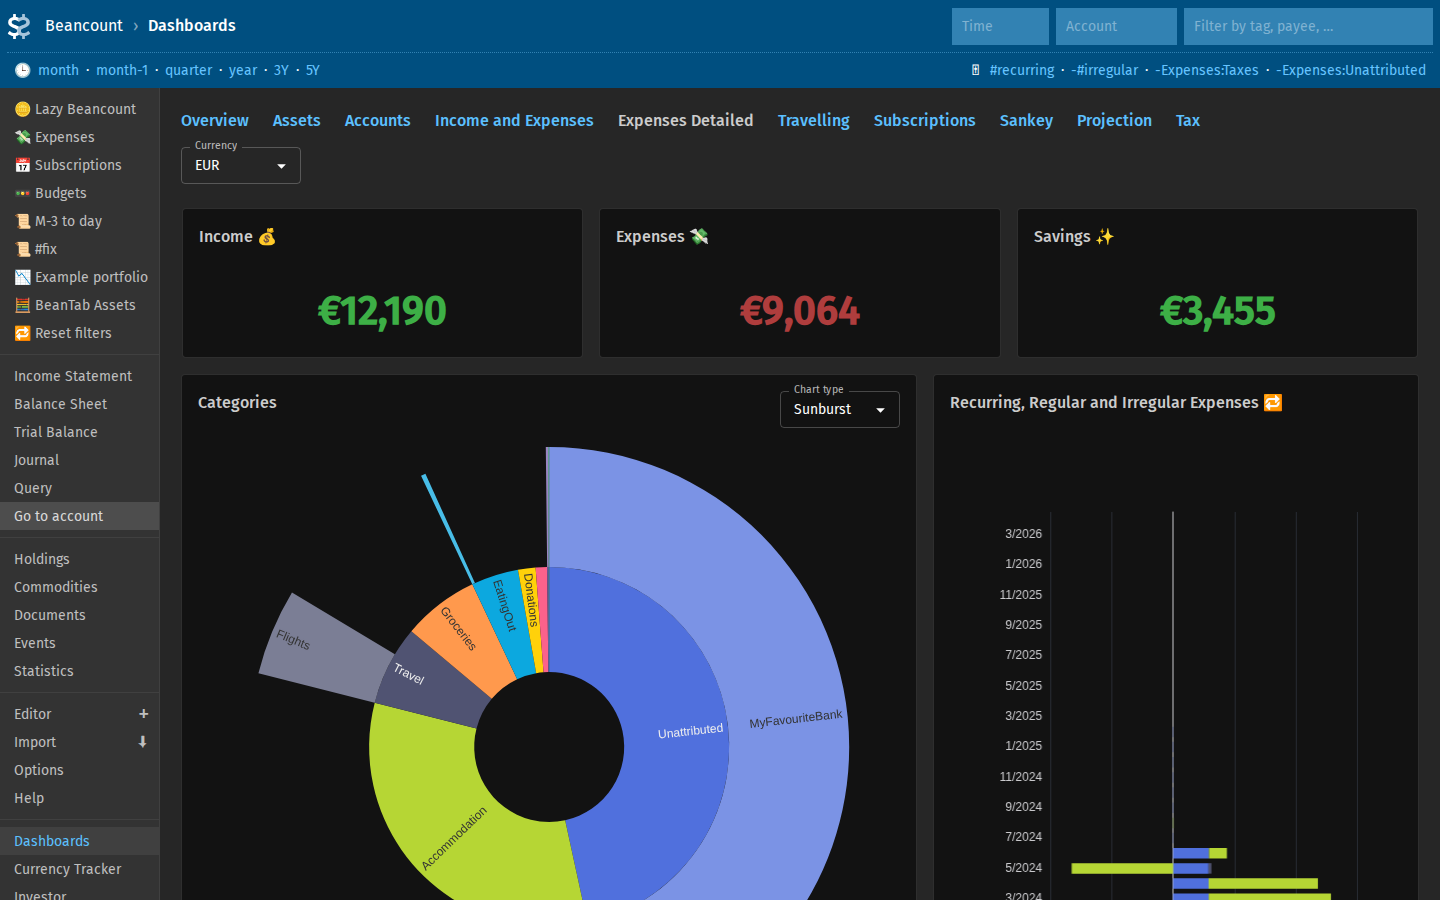The width and height of the screenshot is (1440, 900).
Task: Click the Filter by tag, payee field
Action: pos(1308,26)
